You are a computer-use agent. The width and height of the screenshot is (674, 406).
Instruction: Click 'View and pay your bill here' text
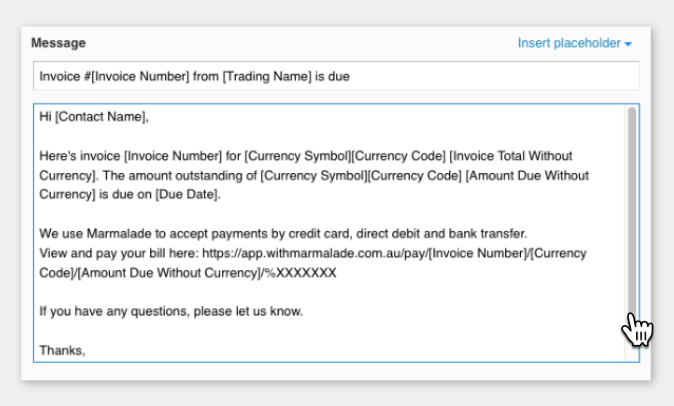pos(116,253)
